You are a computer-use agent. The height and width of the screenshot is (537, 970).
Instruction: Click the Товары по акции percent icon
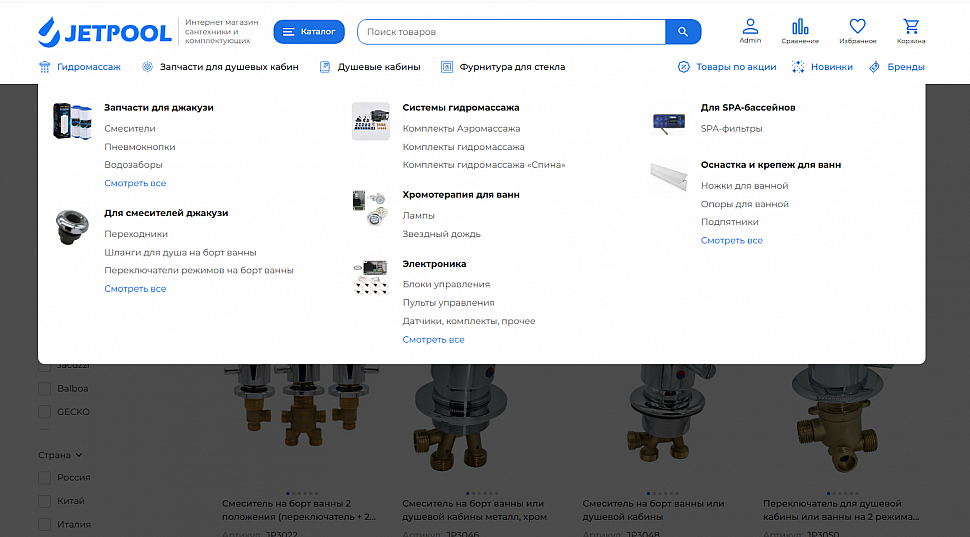[x=684, y=67]
